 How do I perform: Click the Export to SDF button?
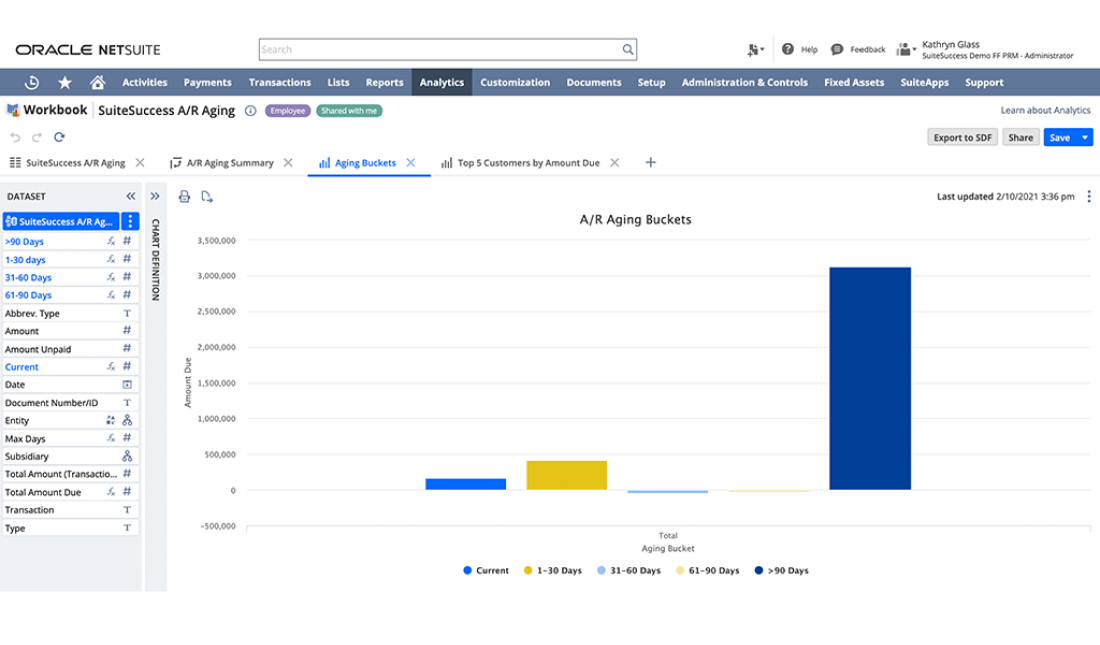click(x=962, y=138)
